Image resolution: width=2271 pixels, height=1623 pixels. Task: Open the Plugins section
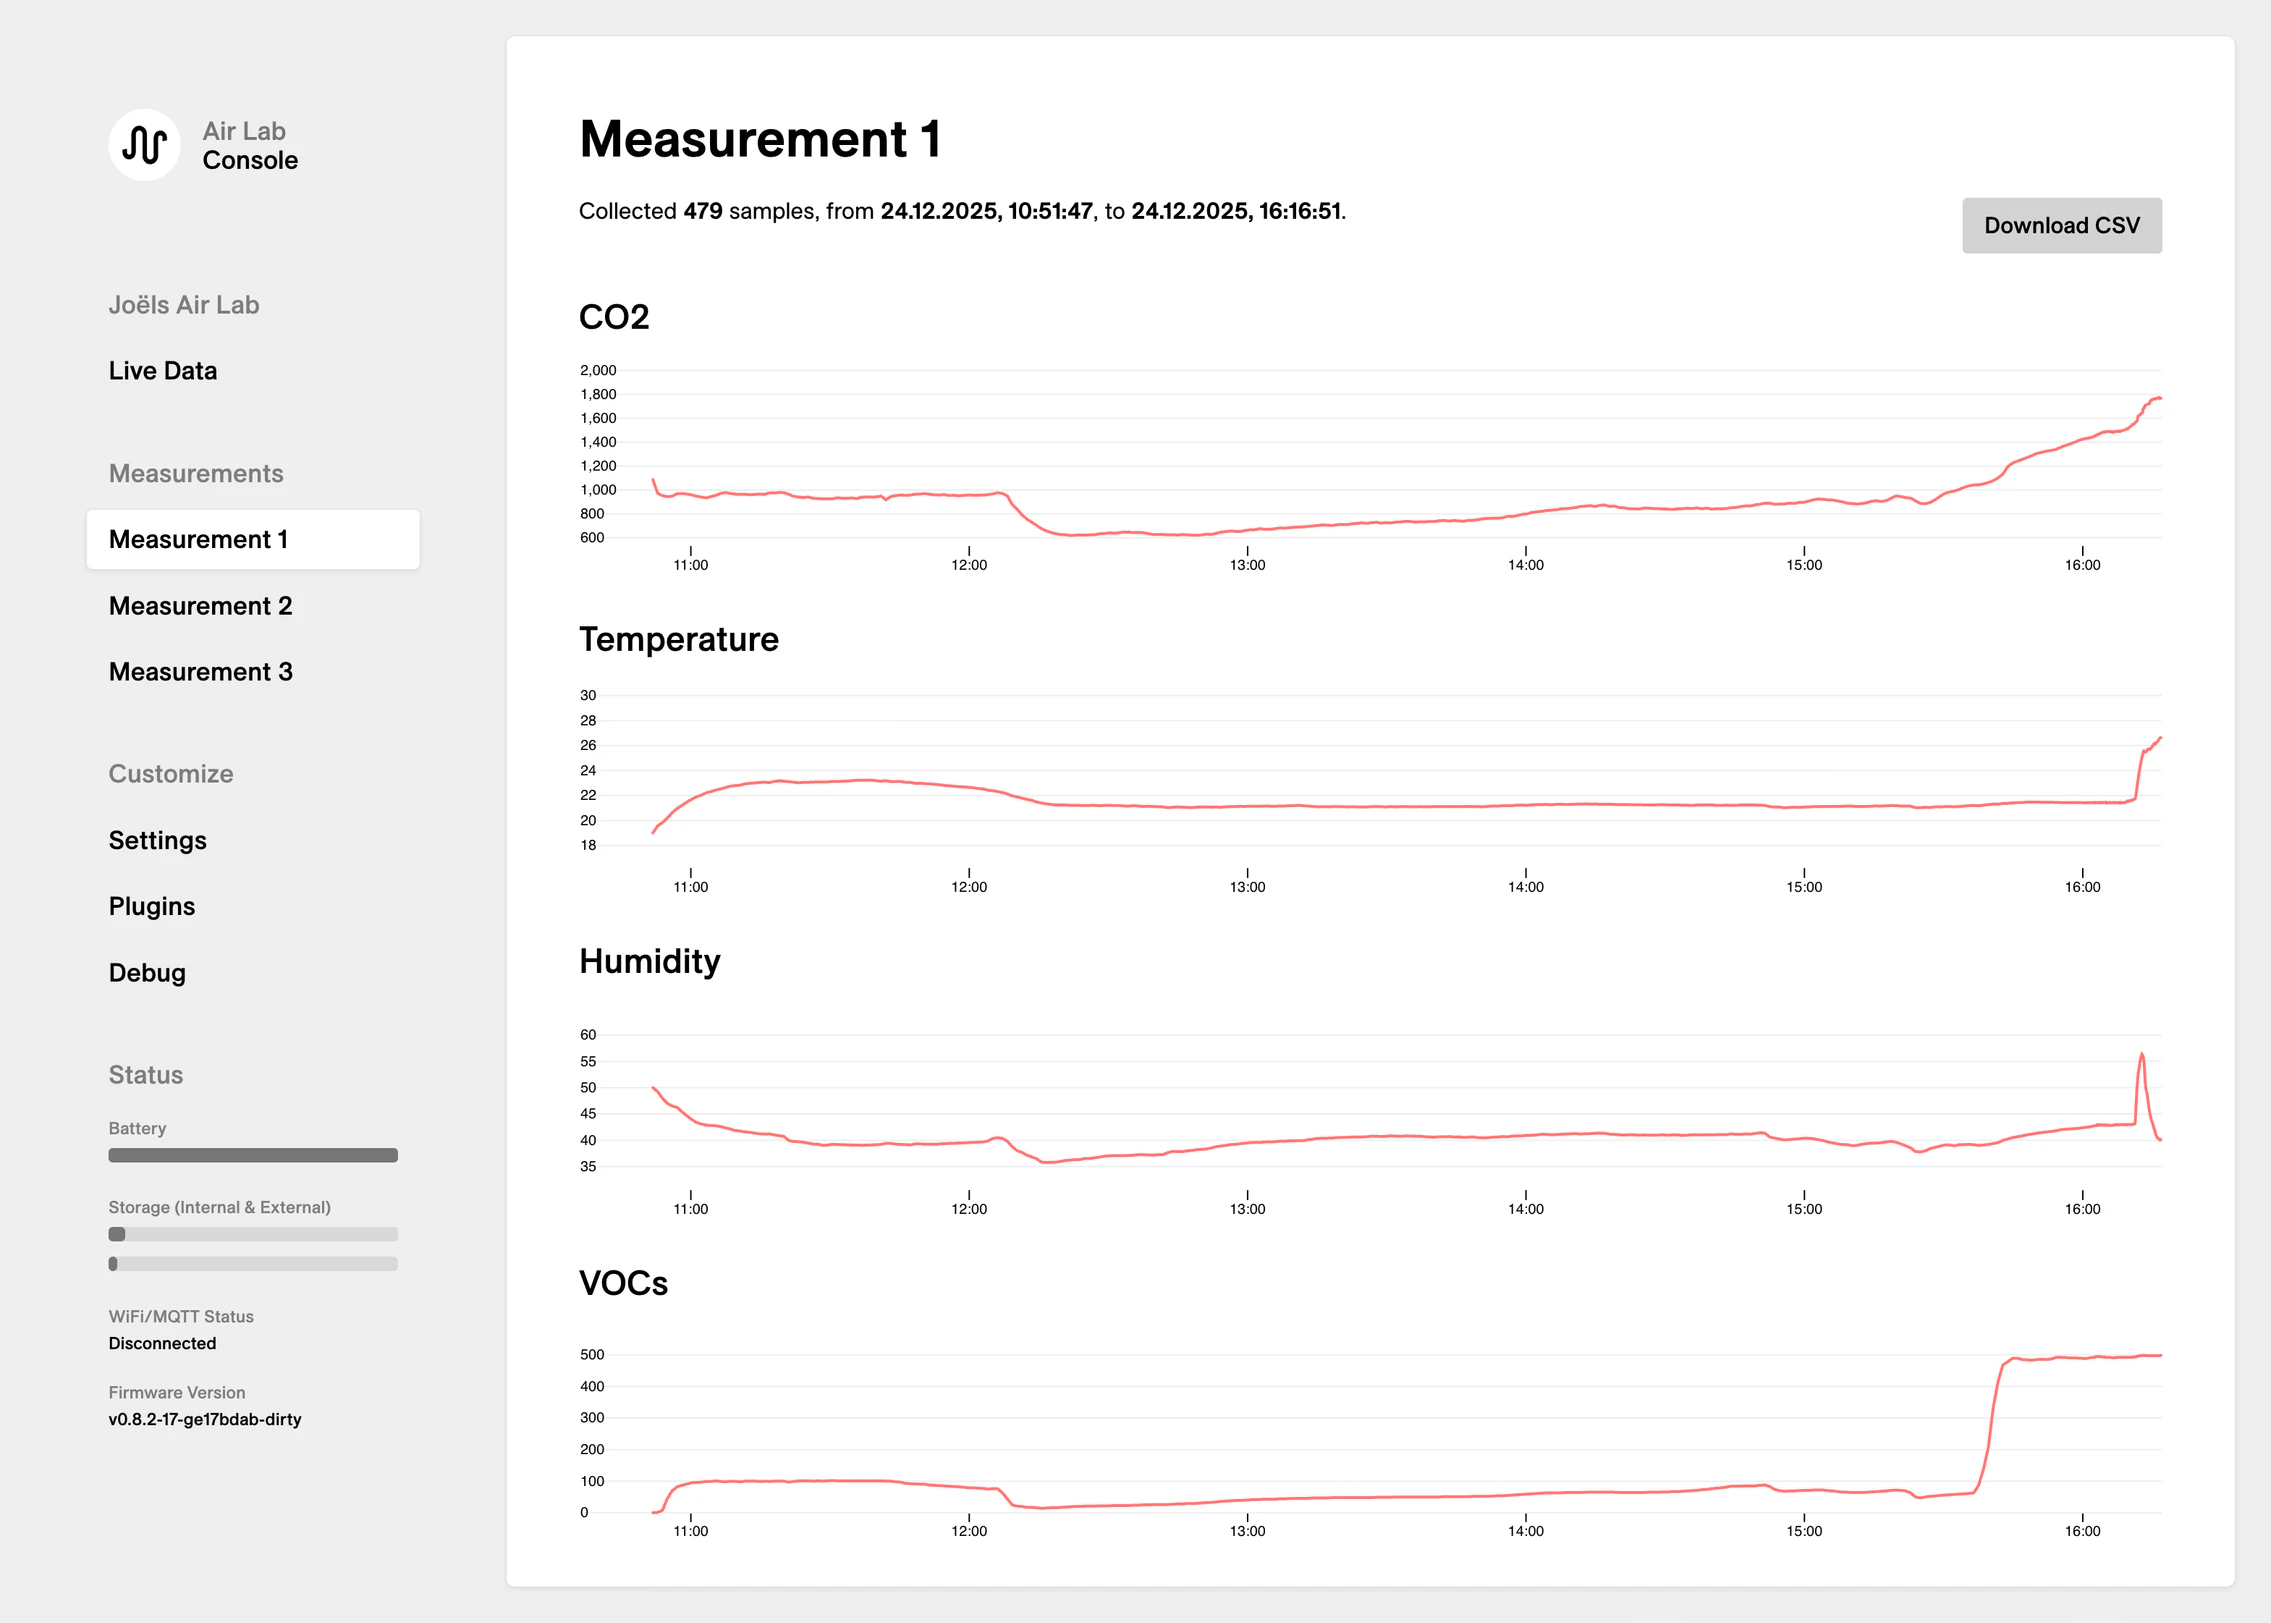coord(151,906)
